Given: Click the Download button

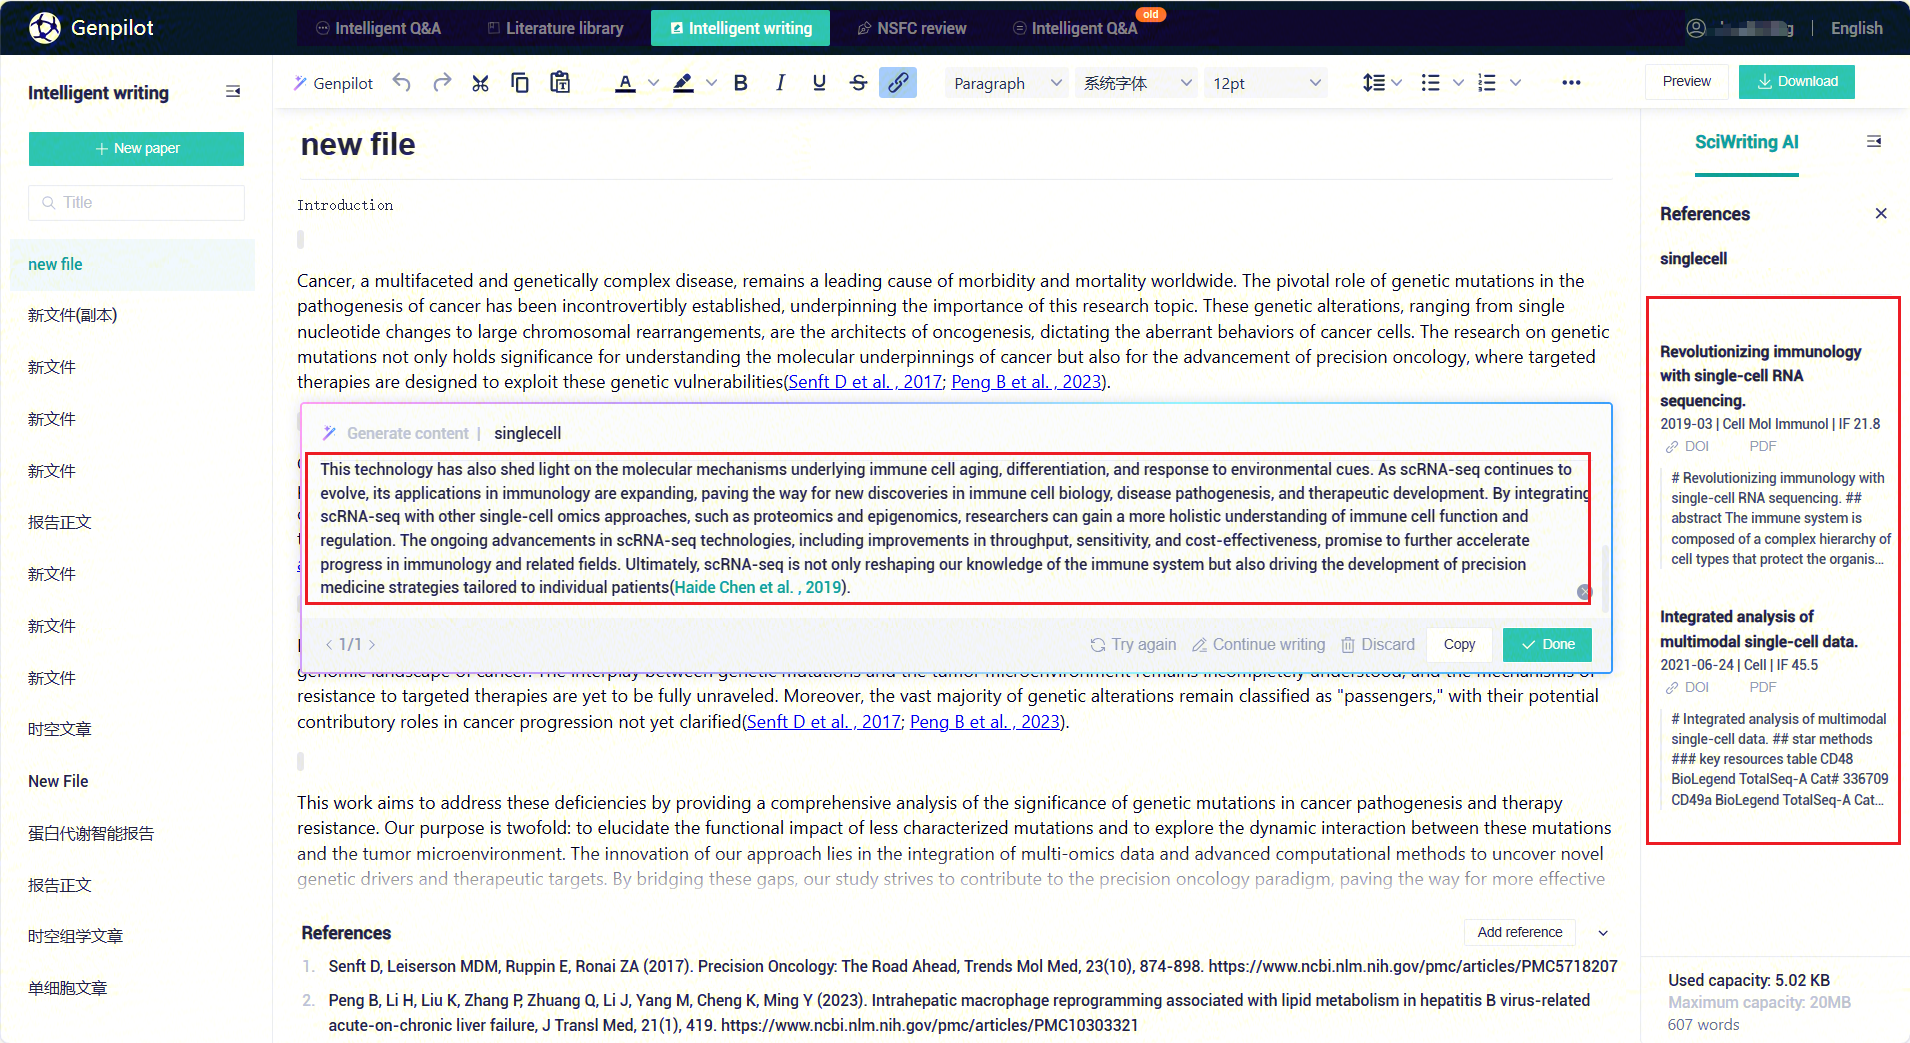Looking at the screenshot, I should click(x=1796, y=82).
